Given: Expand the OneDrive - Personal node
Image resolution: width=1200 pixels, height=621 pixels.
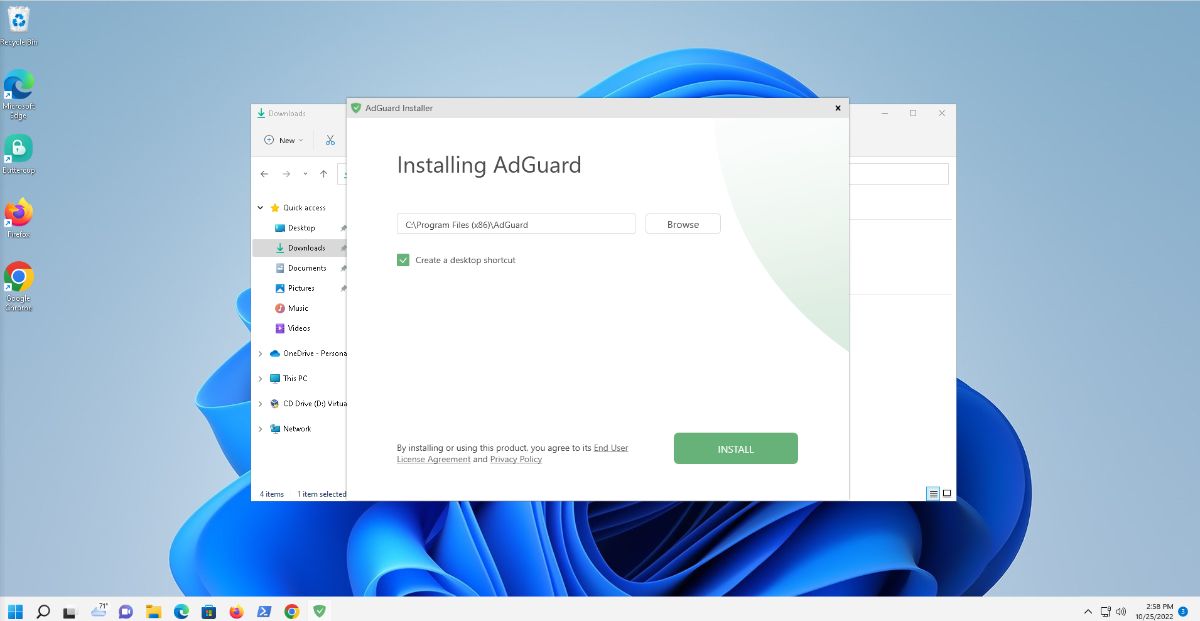Looking at the screenshot, I should point(261,353).
